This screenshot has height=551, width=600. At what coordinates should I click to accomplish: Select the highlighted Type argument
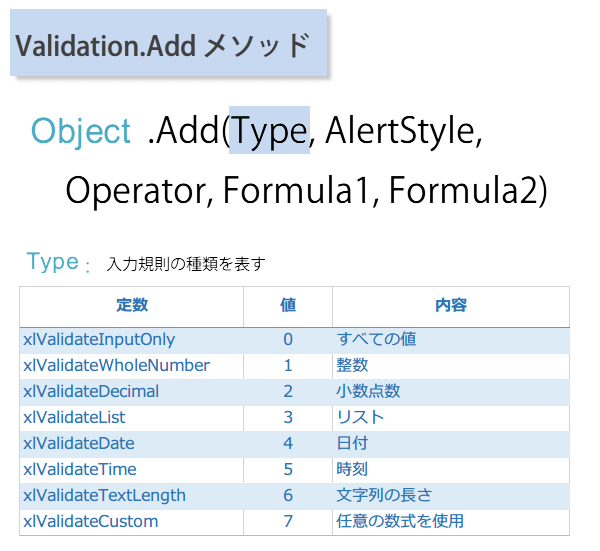(x=269, y=132)
